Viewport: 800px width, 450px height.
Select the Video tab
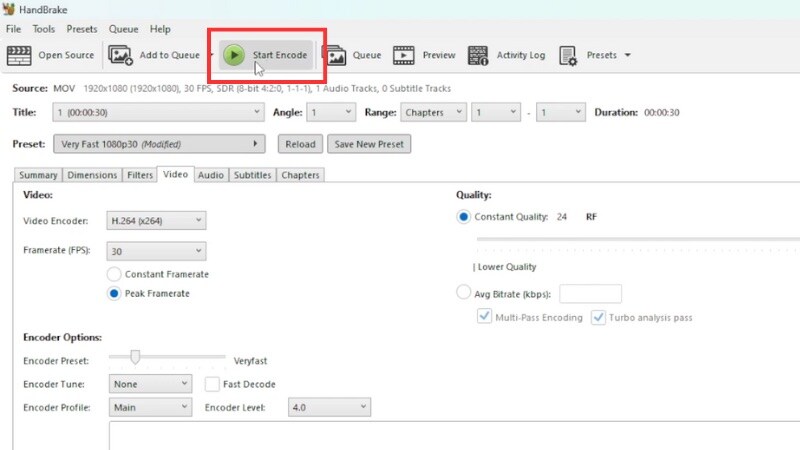(176, 174)
